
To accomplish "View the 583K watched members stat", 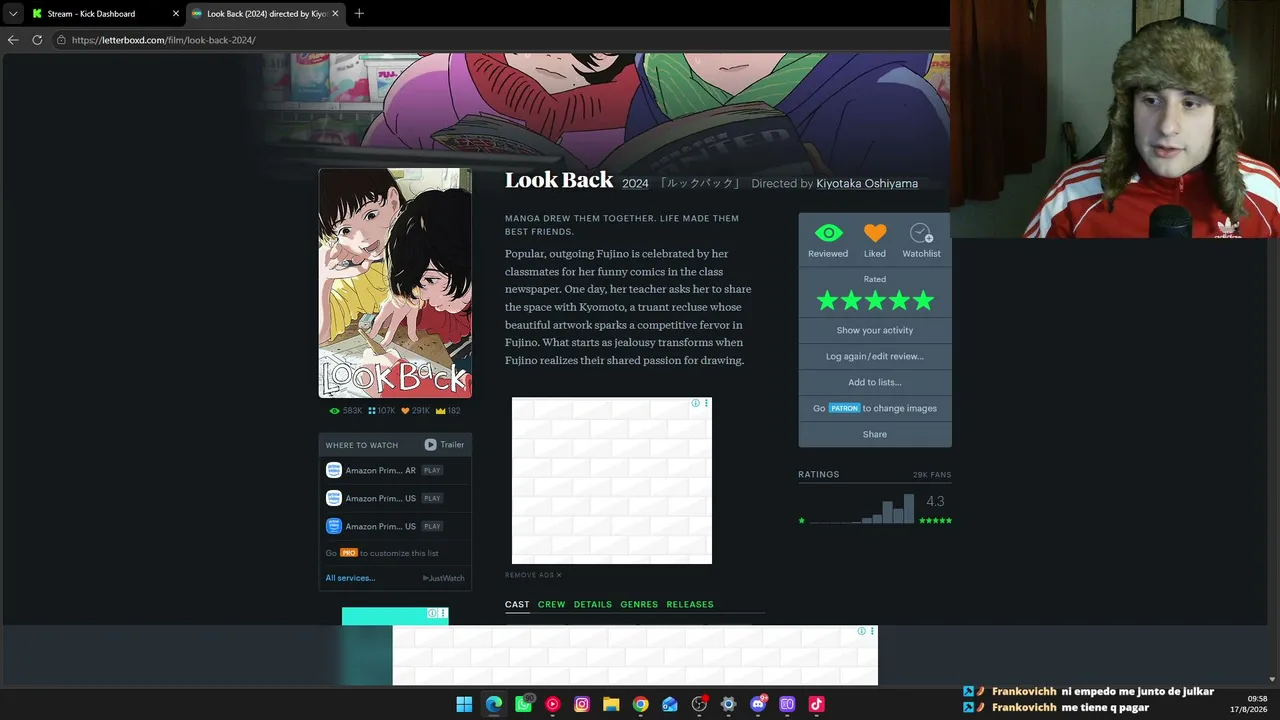I will 346,411.
